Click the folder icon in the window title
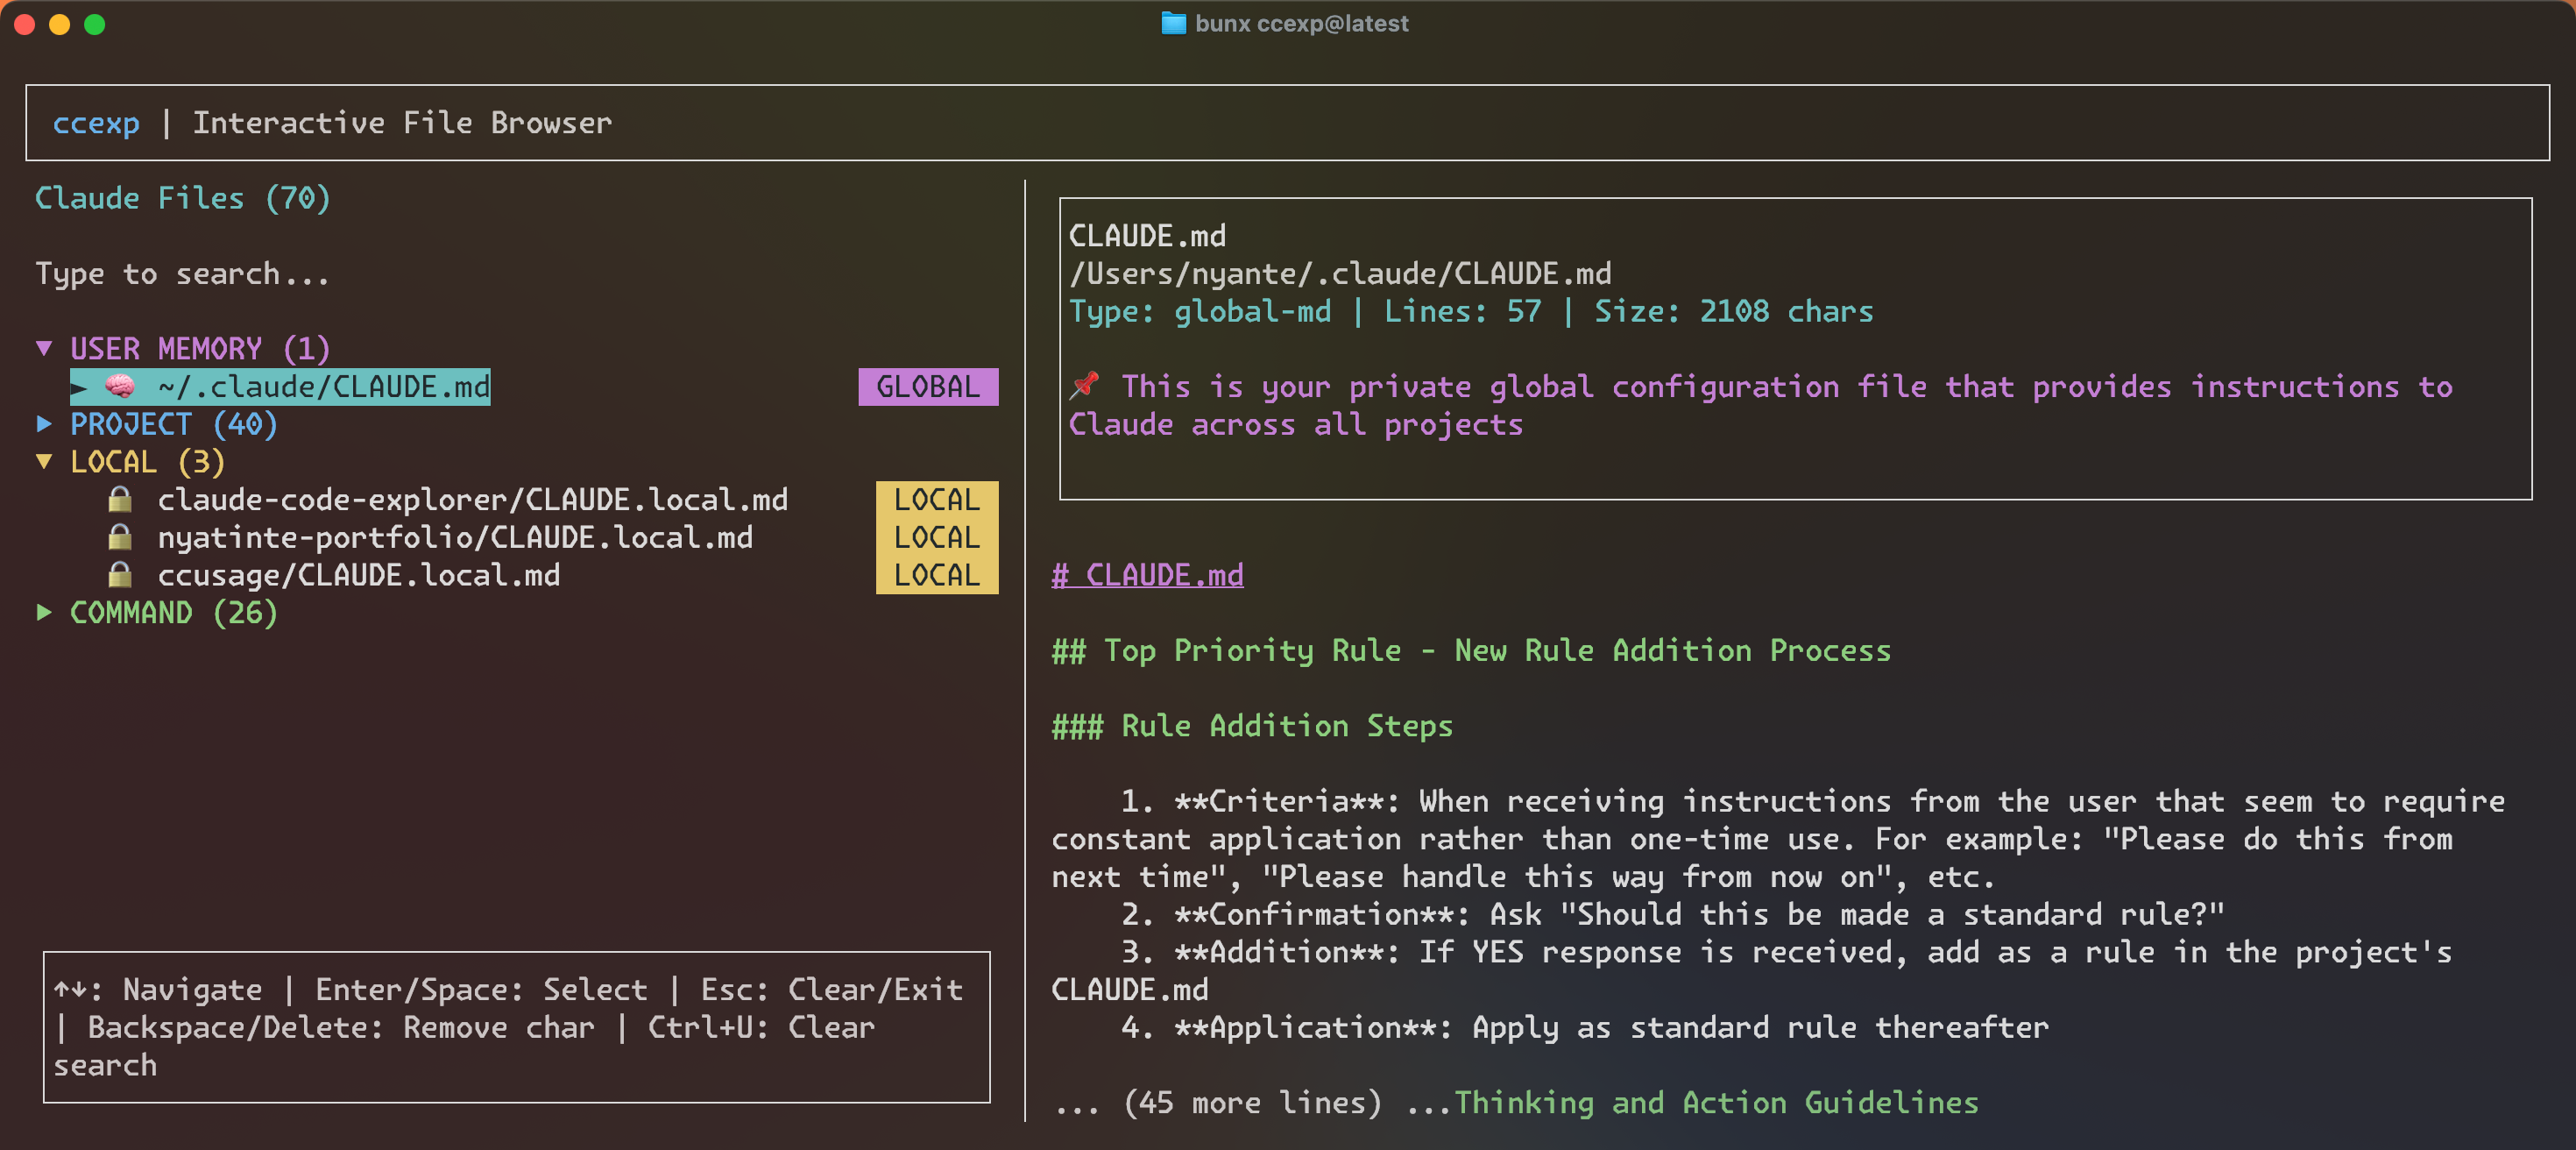This screenshot has height=1150, width=2576. [1174, 23]
